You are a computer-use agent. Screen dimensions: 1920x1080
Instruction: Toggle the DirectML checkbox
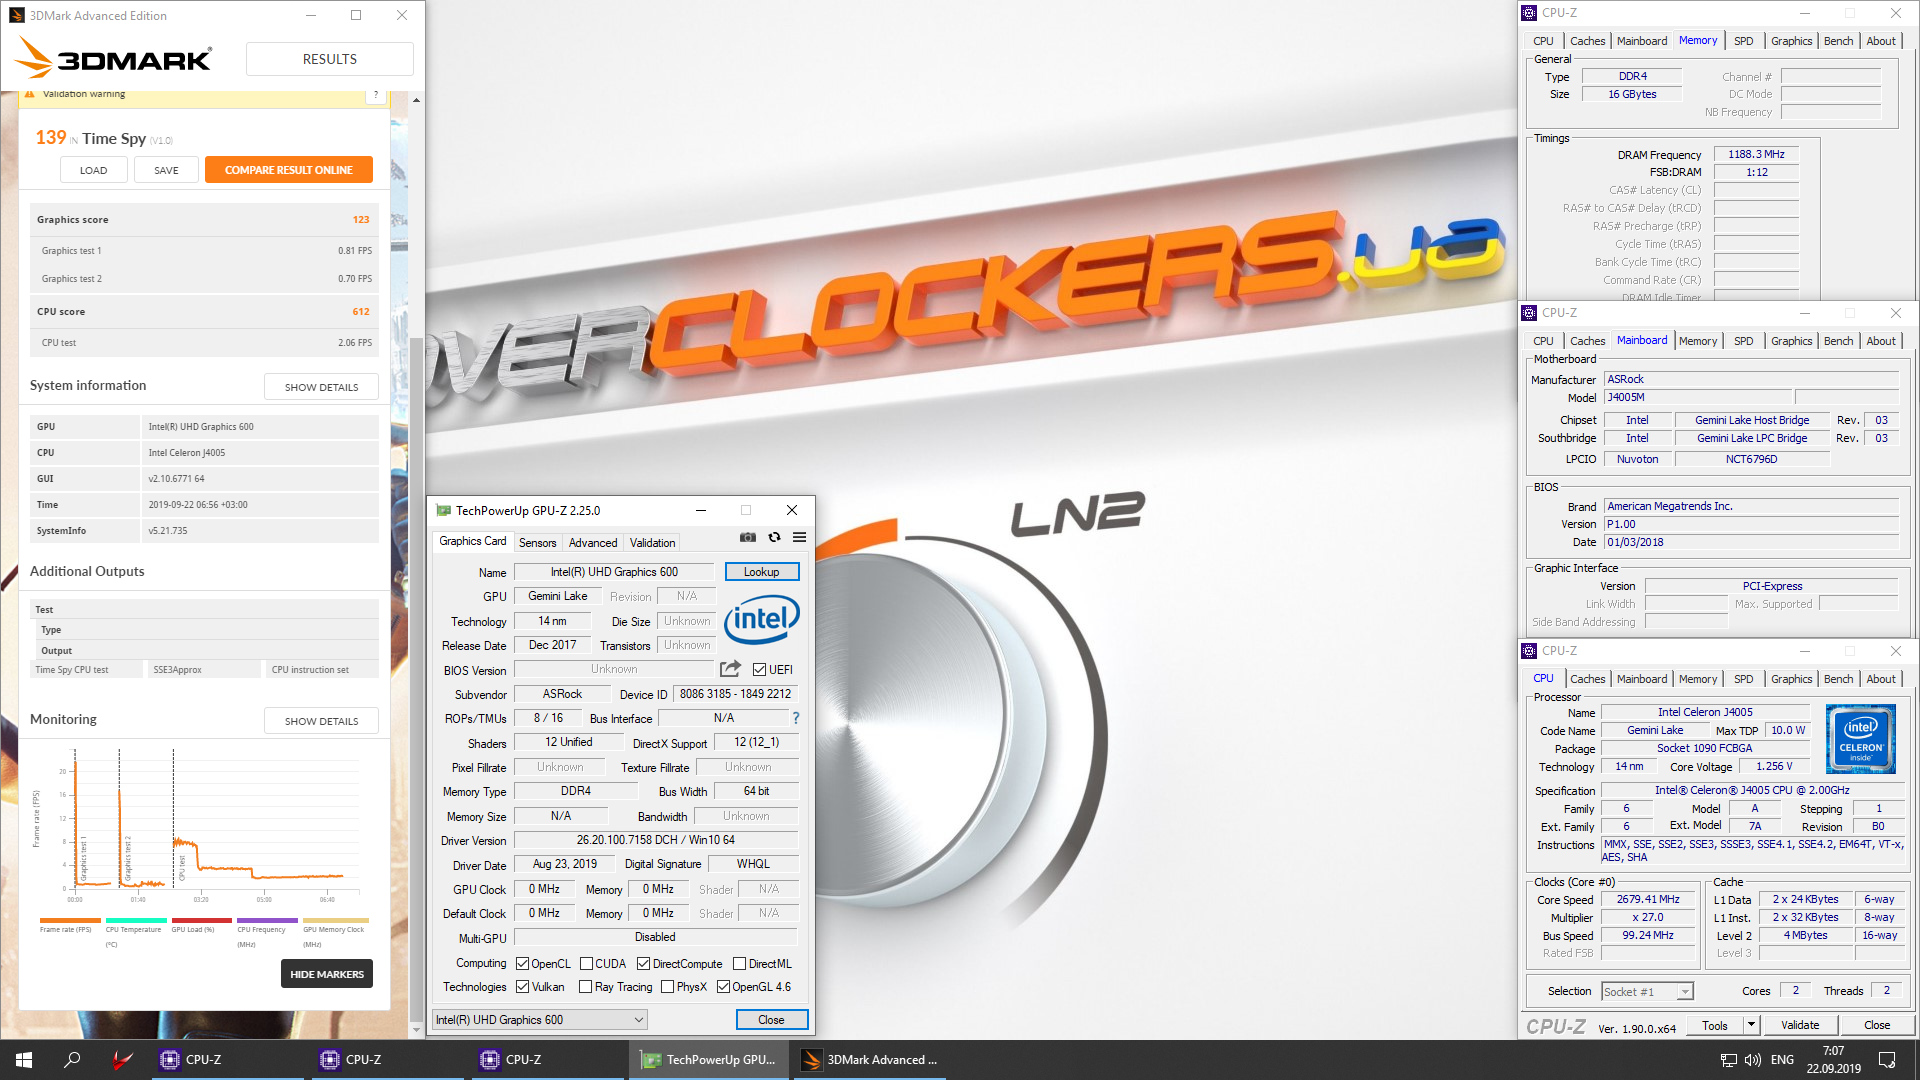(x=739, y=964)
